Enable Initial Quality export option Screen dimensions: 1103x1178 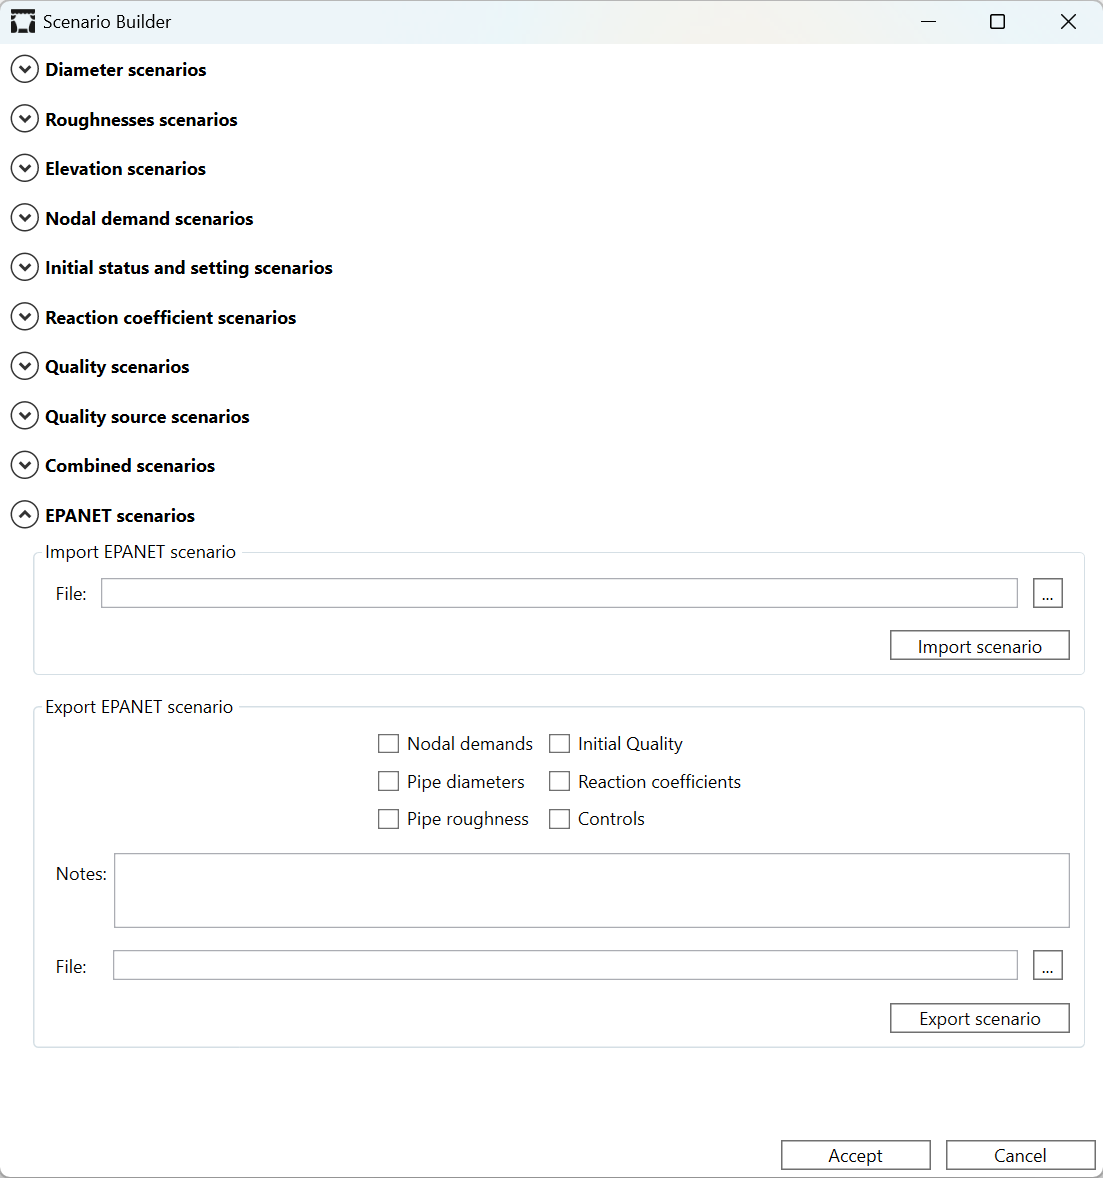point(560,744)
